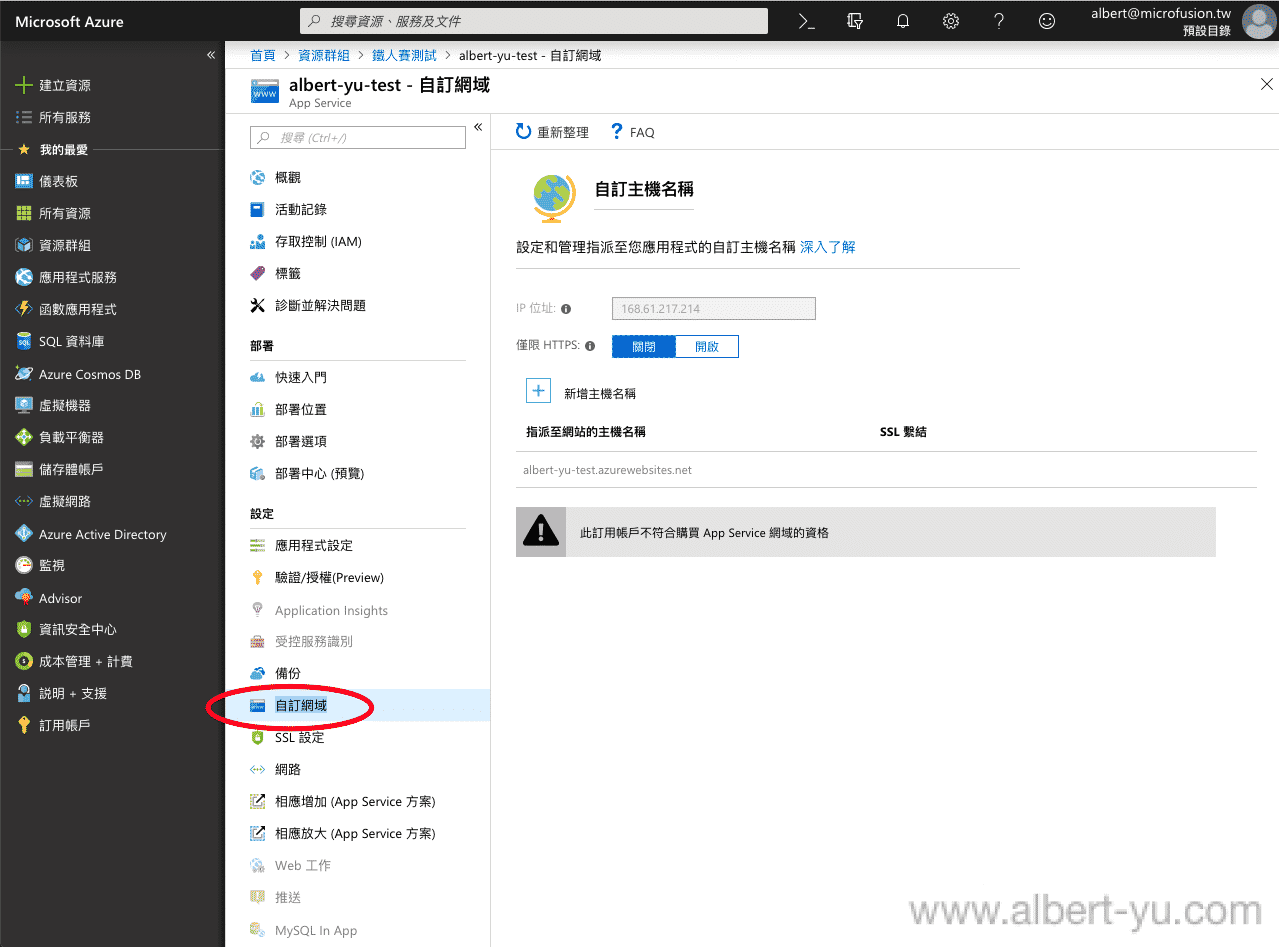Click 資源群組 breadcrumb link
This screenshot has width=1279, height=947.
coord(324,55)
